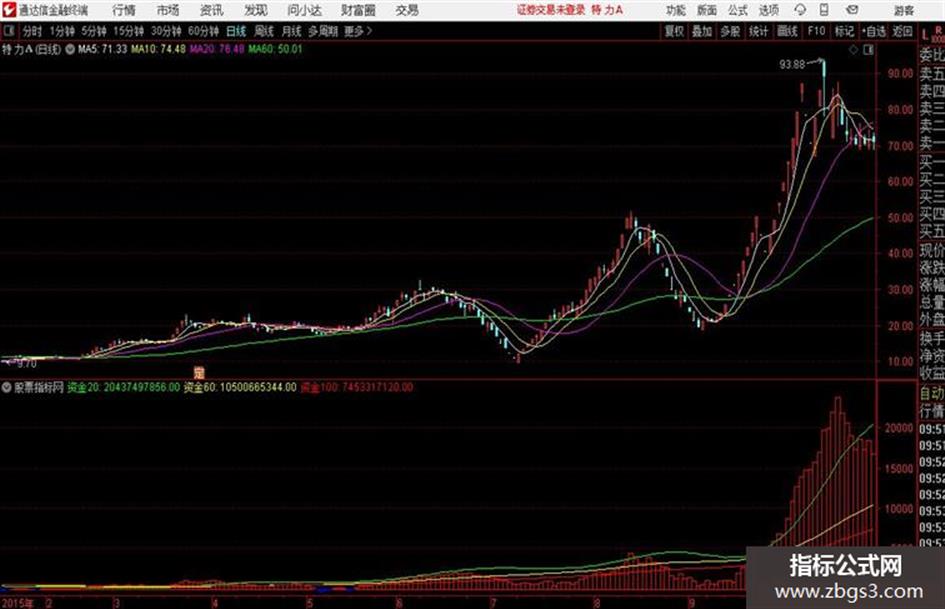This screenshot has height=609, width=945.
Task: Click the mobile phone icon
Action: tap(824, 10)
